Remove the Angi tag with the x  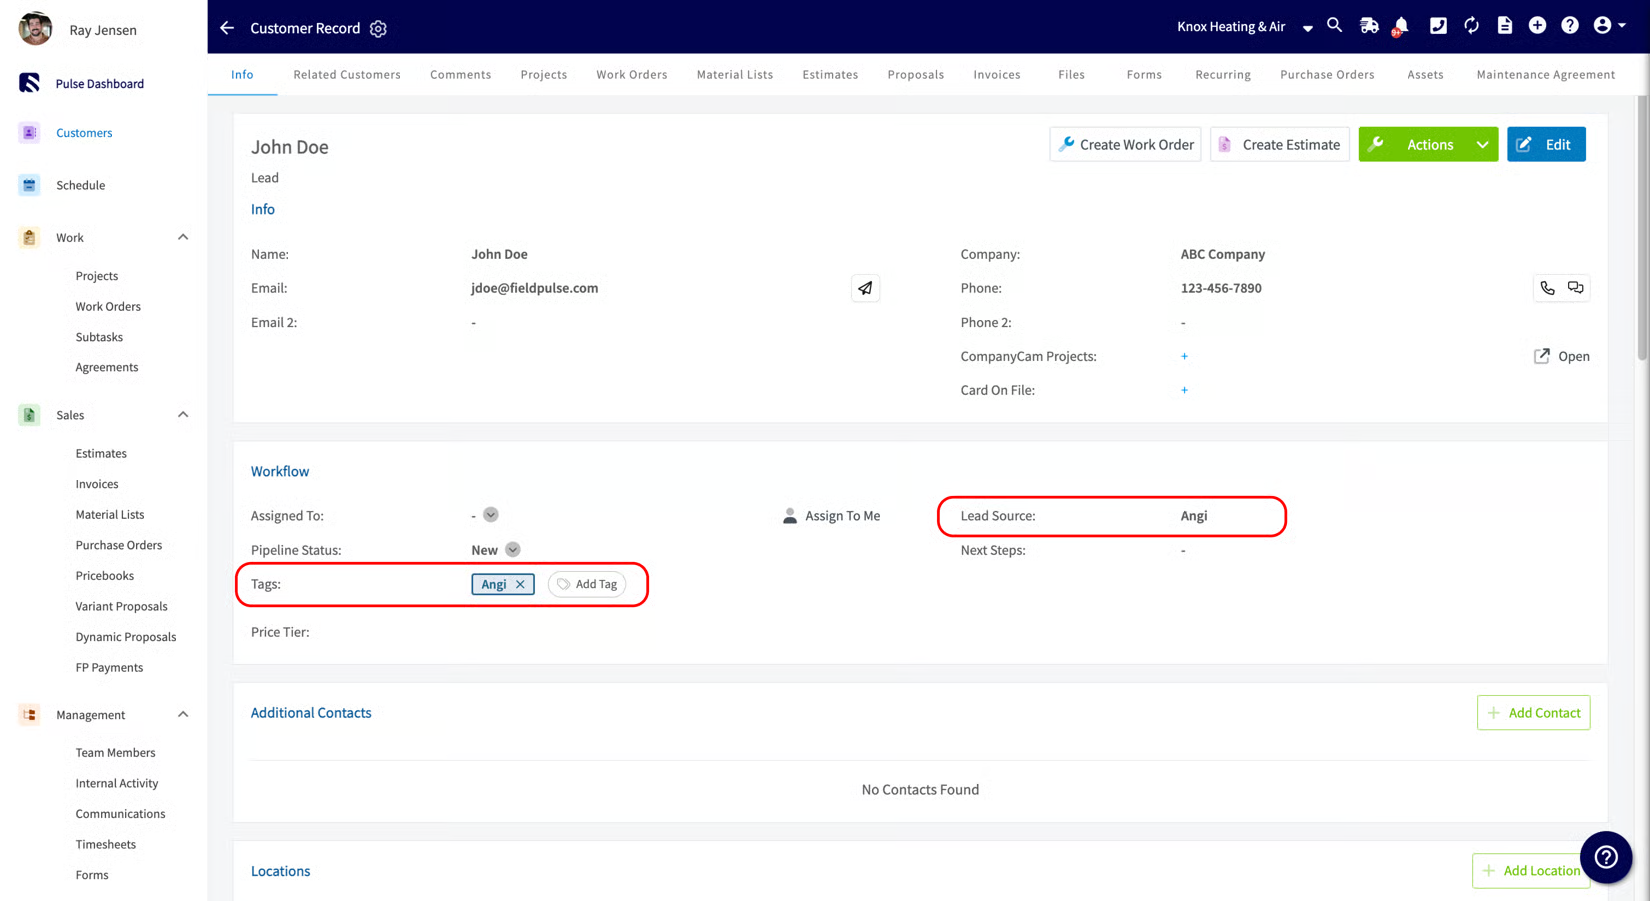521,584
